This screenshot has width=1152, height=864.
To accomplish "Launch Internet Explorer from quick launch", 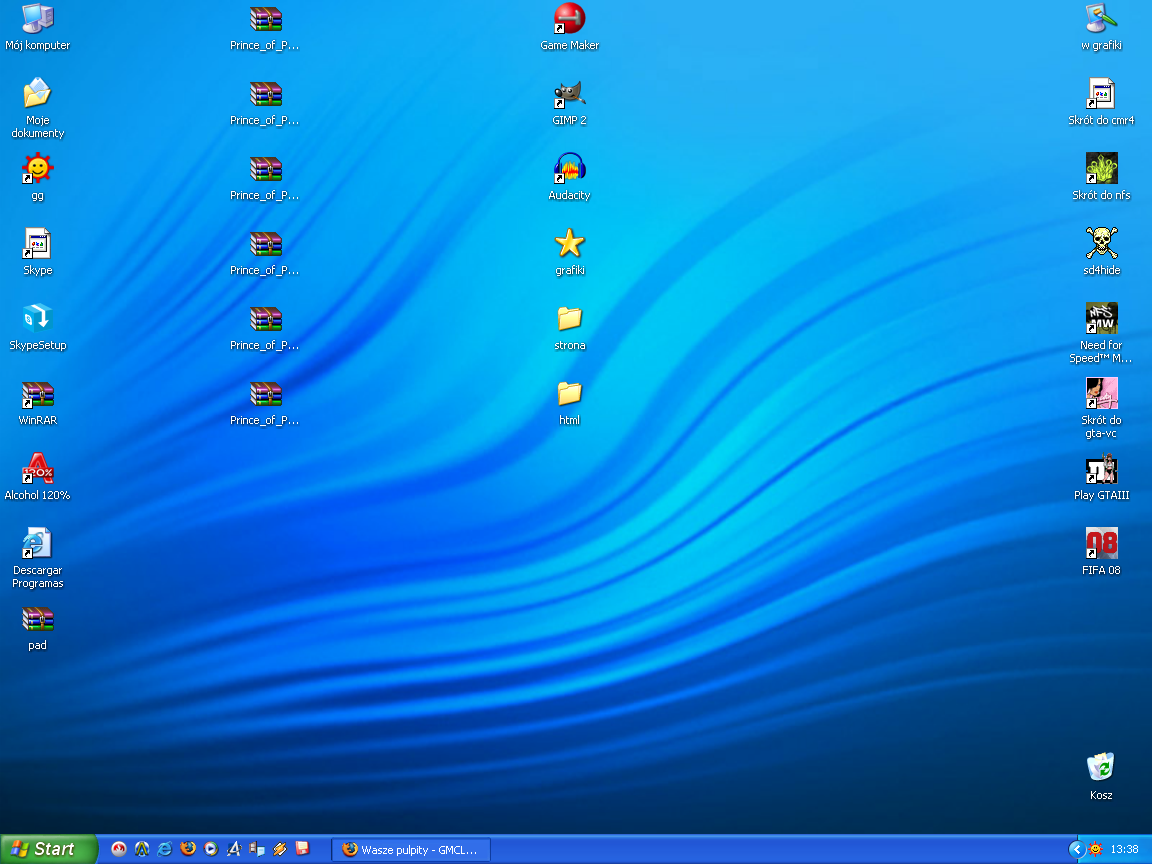I will 165,849.
